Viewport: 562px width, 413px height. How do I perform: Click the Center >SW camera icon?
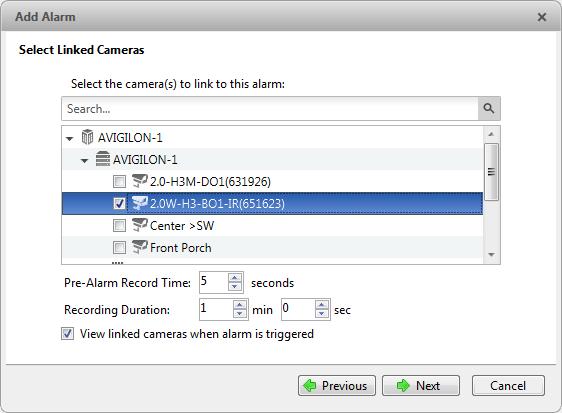[x=139, y=225]
